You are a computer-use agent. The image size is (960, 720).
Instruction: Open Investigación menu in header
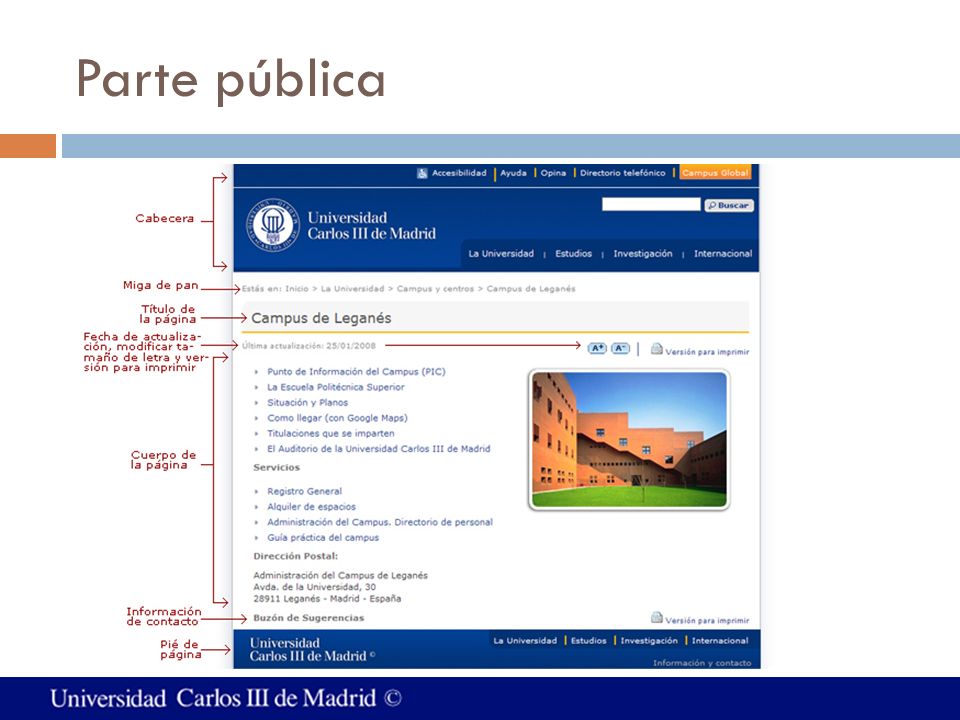642,253
